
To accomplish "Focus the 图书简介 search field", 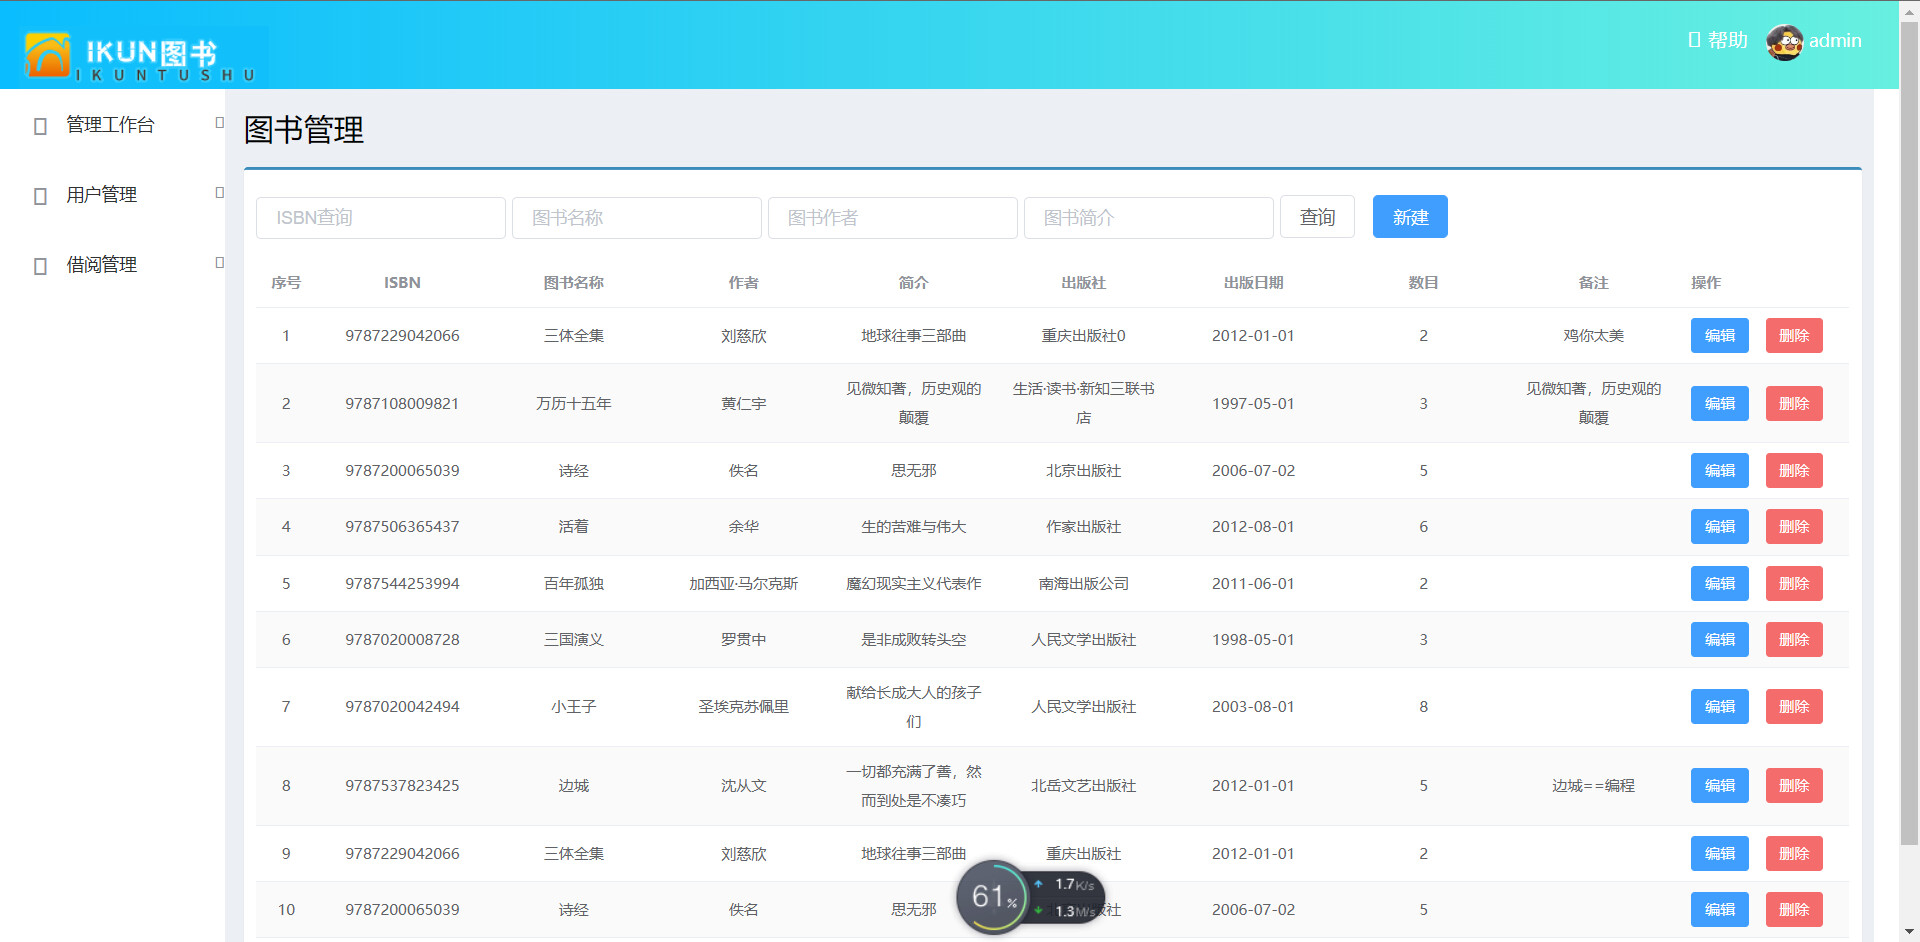I will 1149,218.
